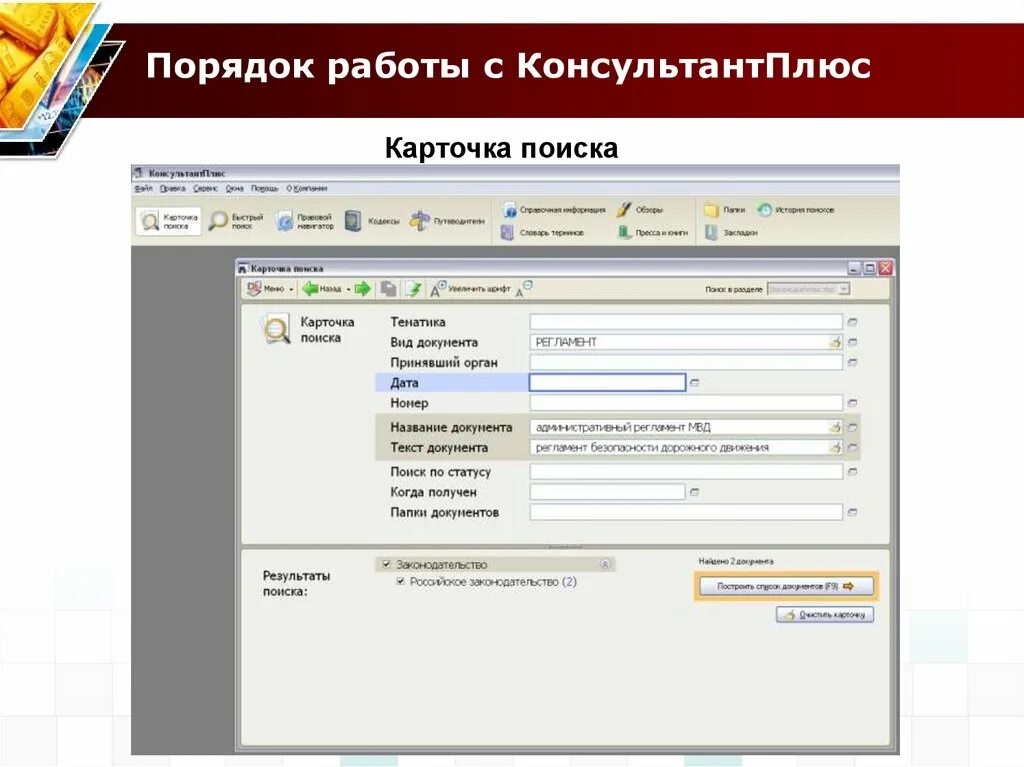The height and width of the screenshot is (767, 1024).
Task: Click the small icon right of Принявший орган field
Action: 852,363
